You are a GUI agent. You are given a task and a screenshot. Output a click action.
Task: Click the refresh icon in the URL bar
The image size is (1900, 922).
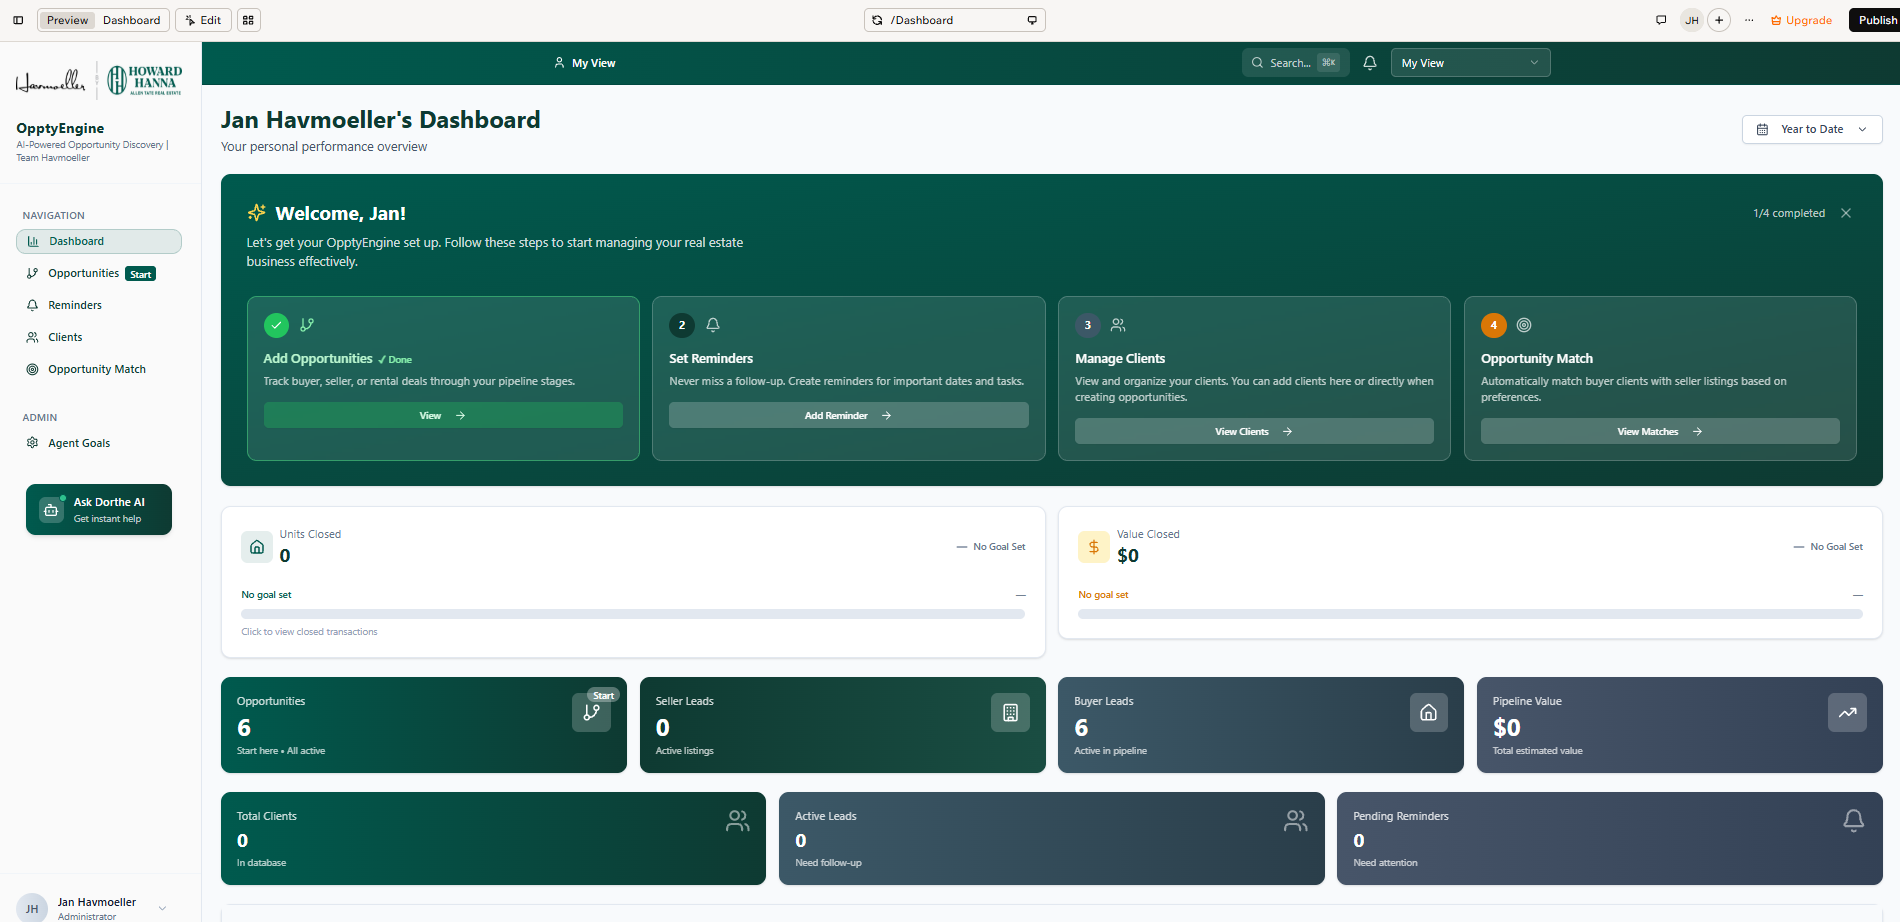coord(877,20)
